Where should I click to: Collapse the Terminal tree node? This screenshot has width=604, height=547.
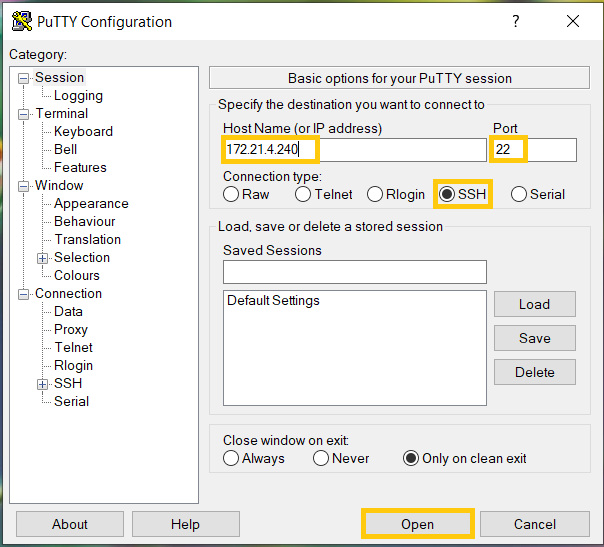[x=25, y=114]
